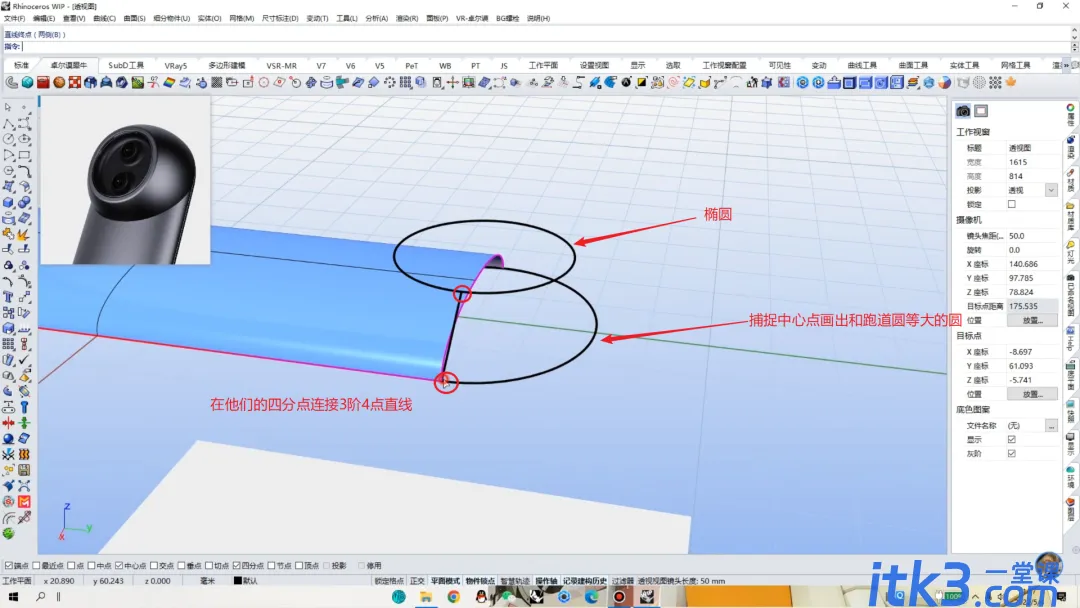Open QQ penguin app from taskbar
This screenshot has height=608, width=1080.
click(481, 596)
